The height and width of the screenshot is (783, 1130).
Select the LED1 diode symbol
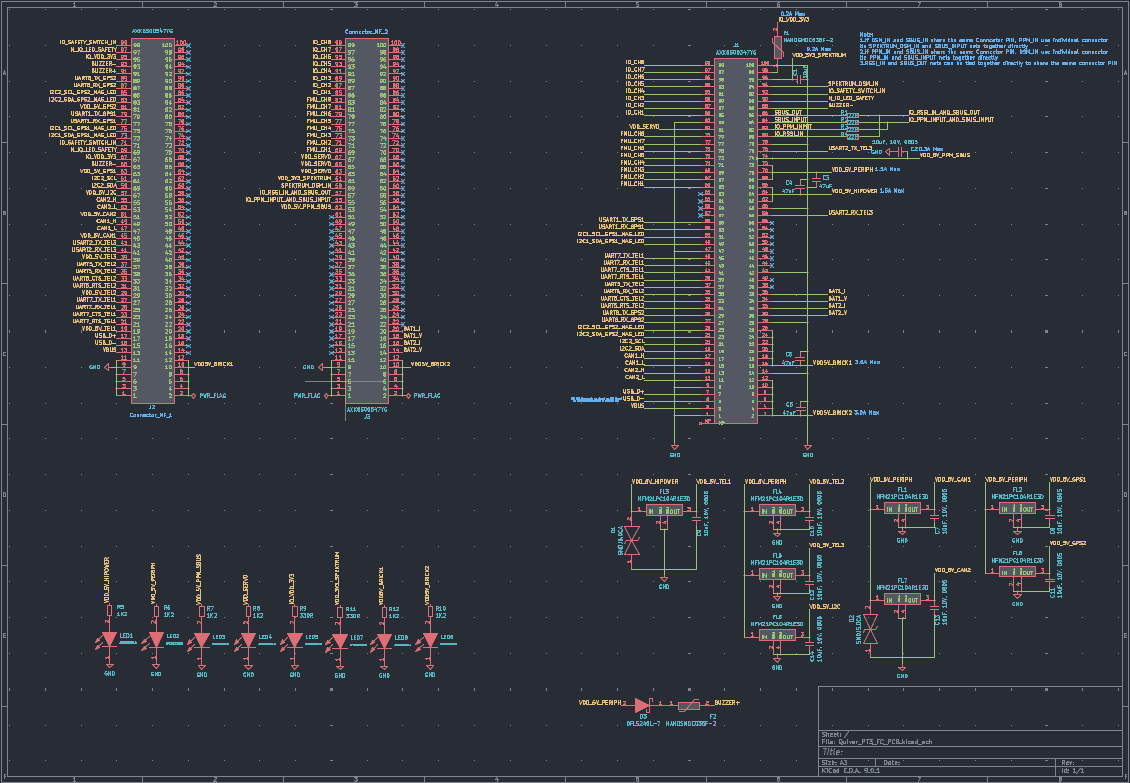pyautogui.click(x=110, y=640)
